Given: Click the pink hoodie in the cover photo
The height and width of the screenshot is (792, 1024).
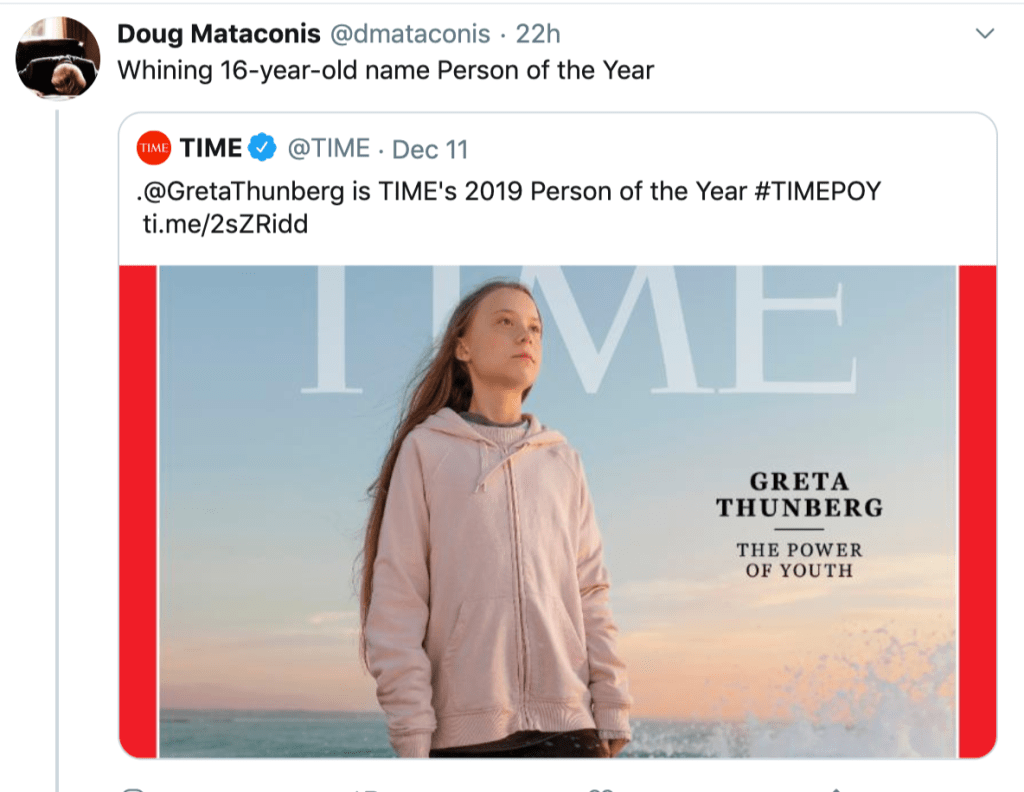Looking at the screenshot, I should tap(490, 580).
